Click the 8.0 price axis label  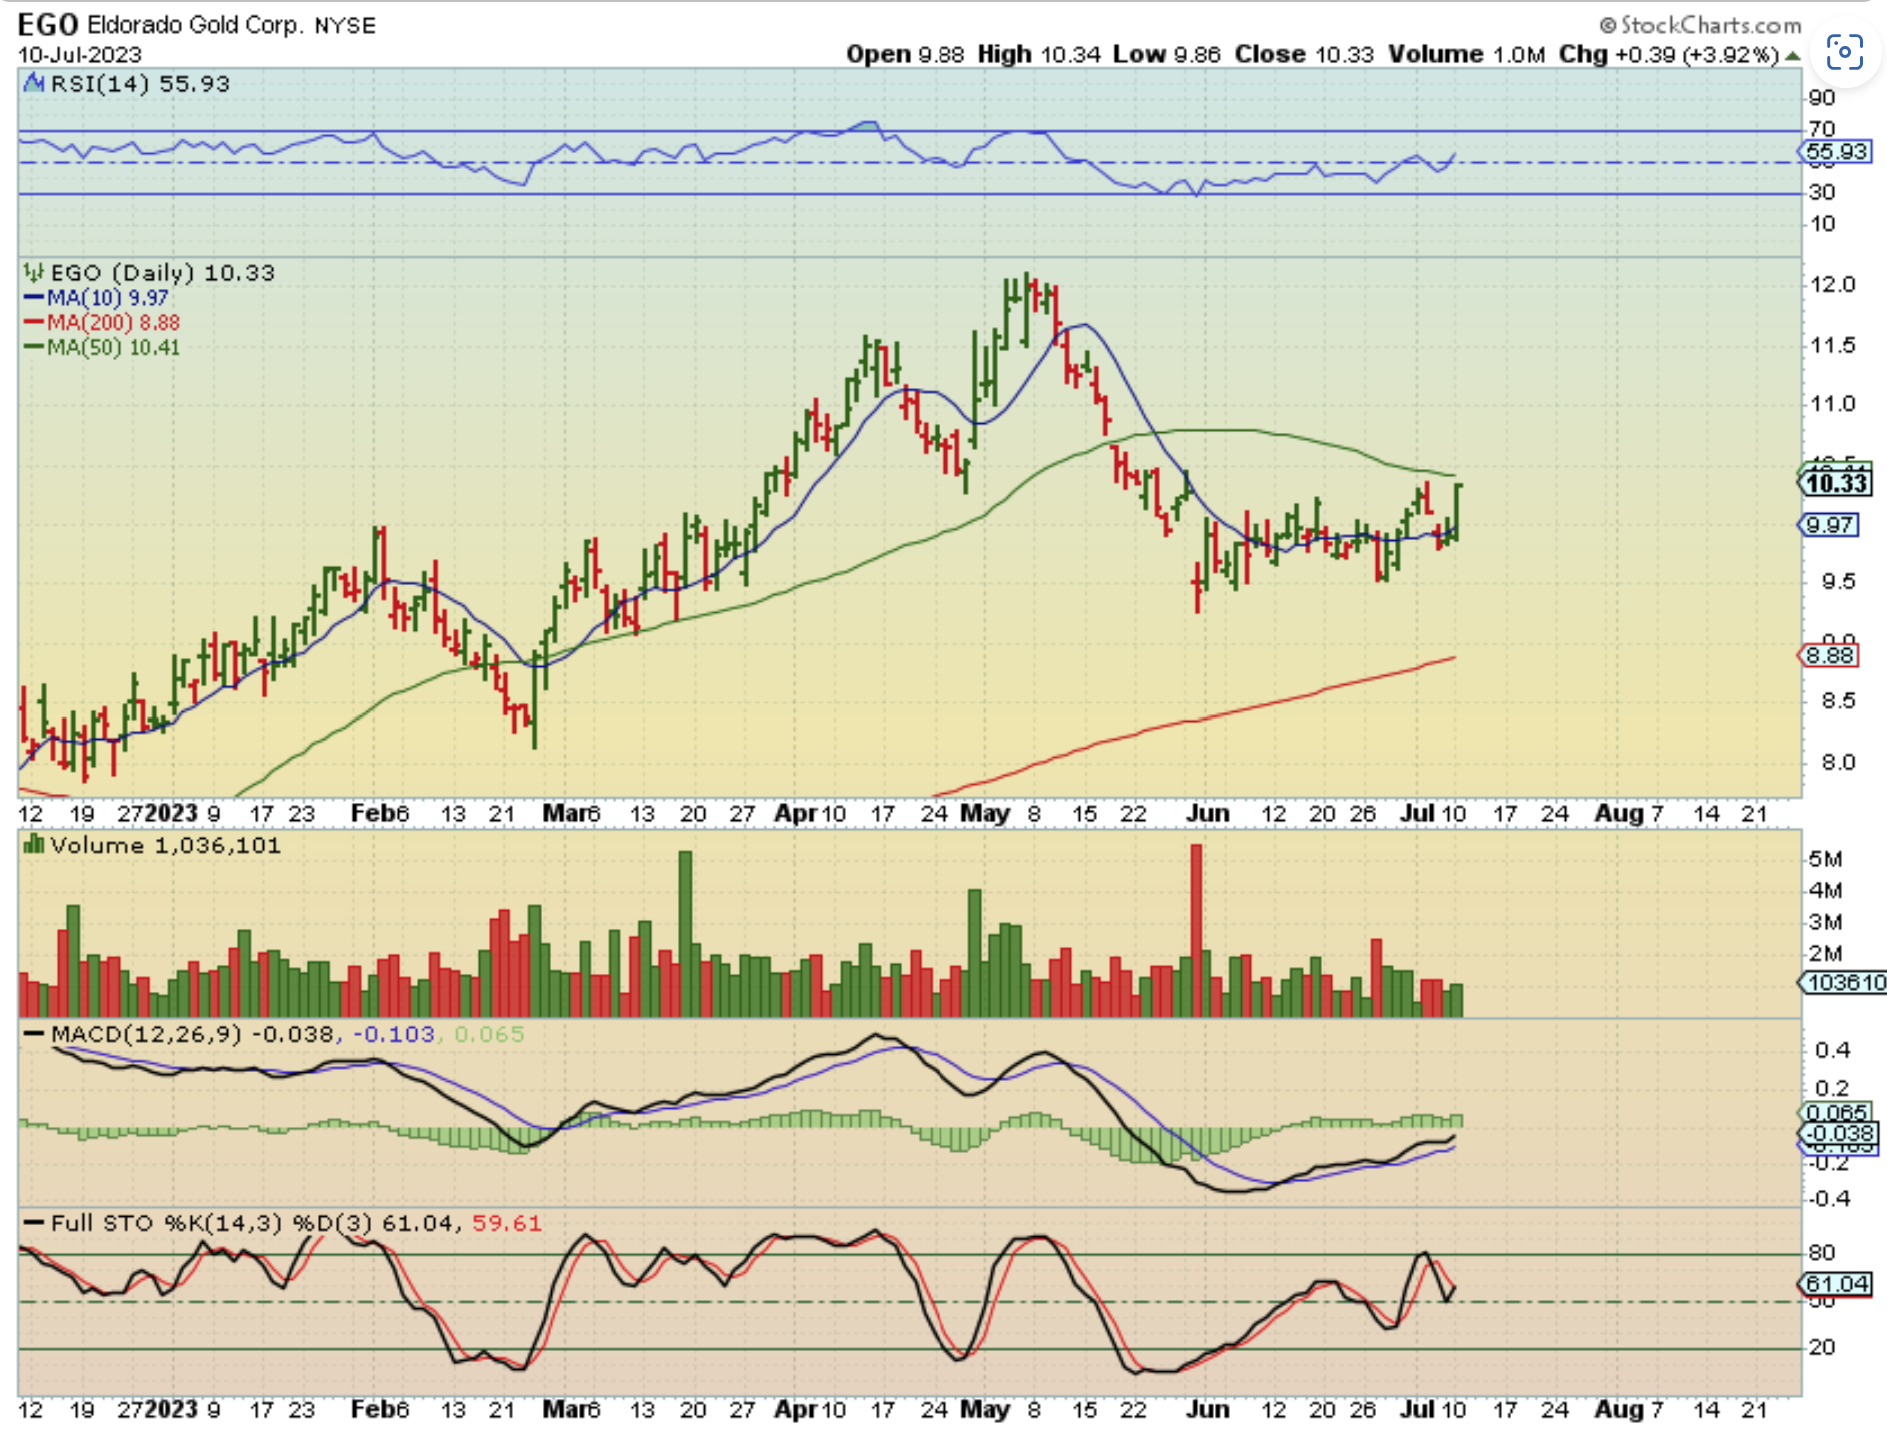pyautogui.click(x=1838, y=763)
